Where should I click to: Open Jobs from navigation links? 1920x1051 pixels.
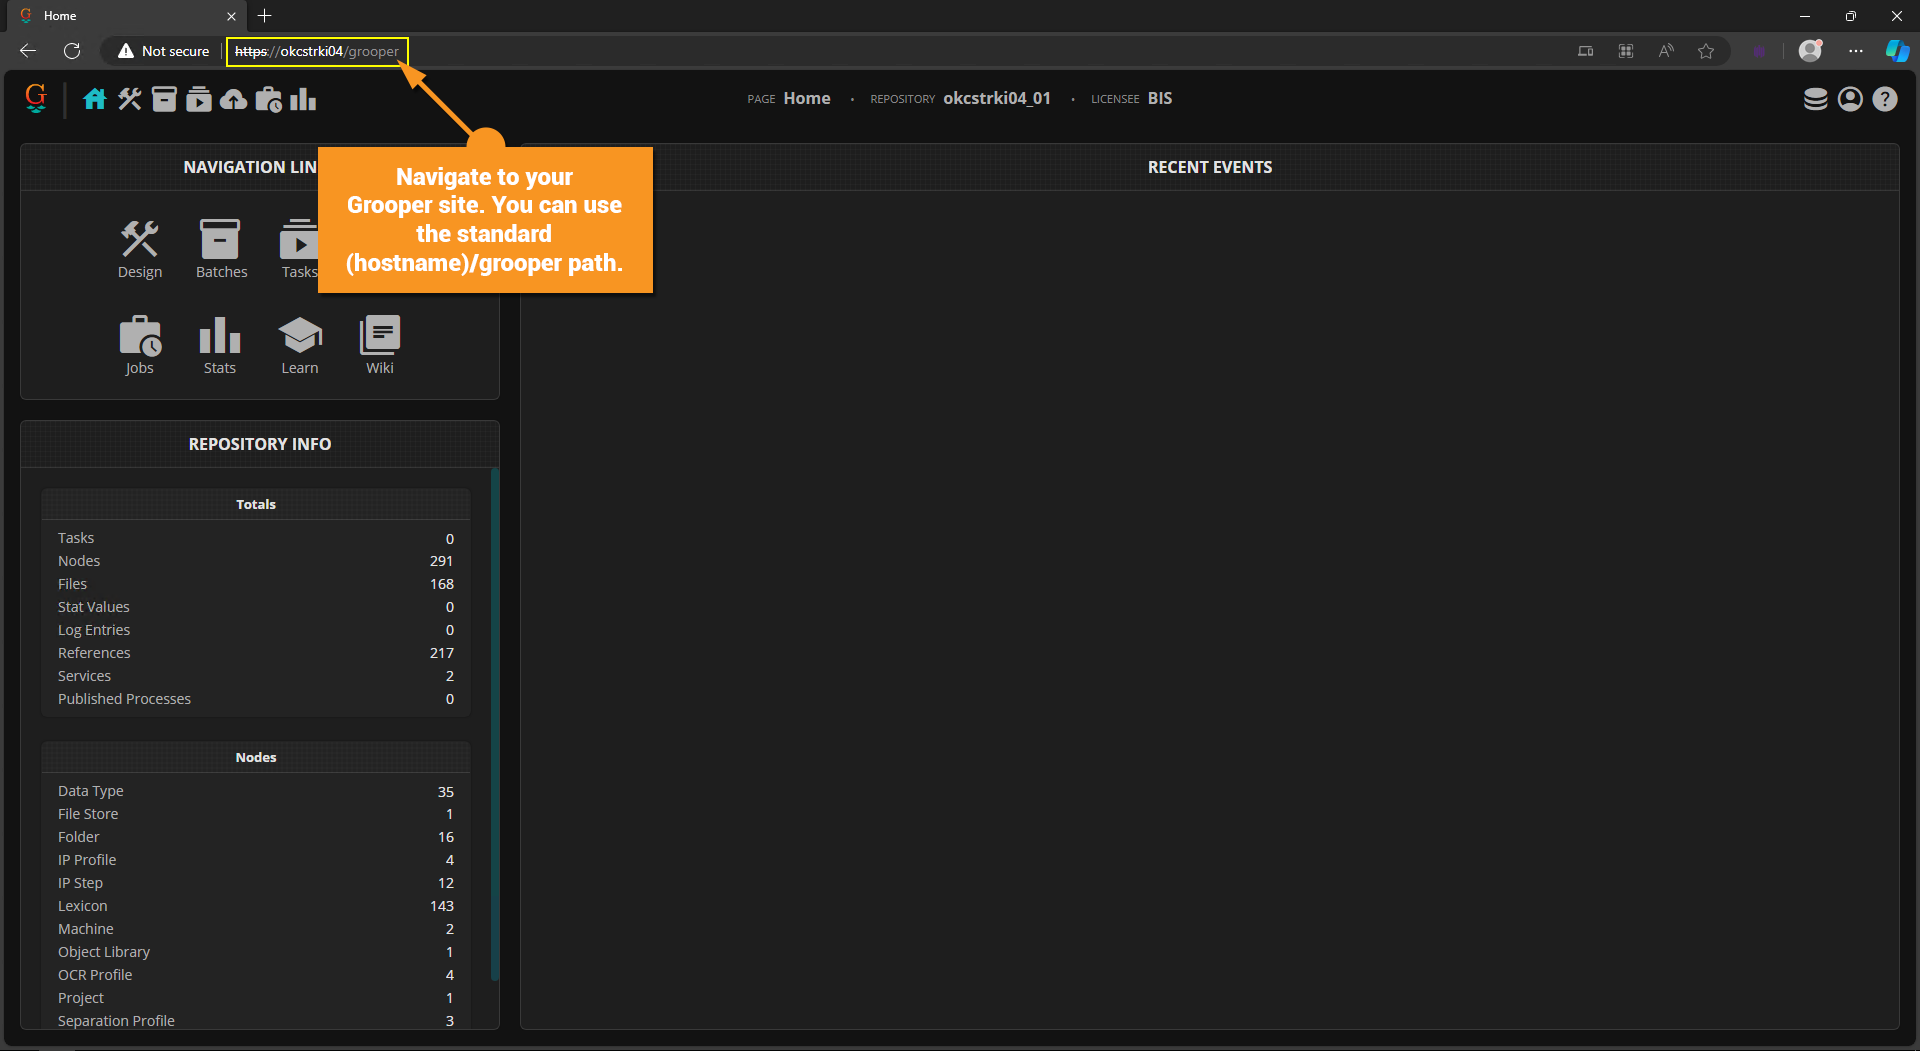(x=140, y=346)
